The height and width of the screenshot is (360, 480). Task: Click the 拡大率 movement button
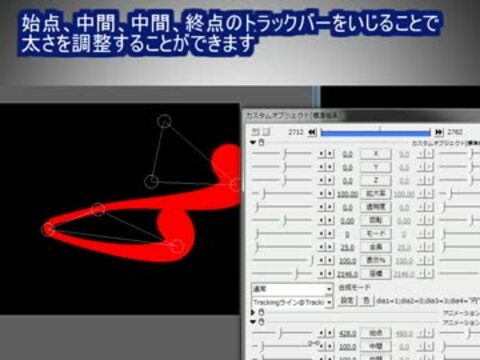[x=376, y=194]
